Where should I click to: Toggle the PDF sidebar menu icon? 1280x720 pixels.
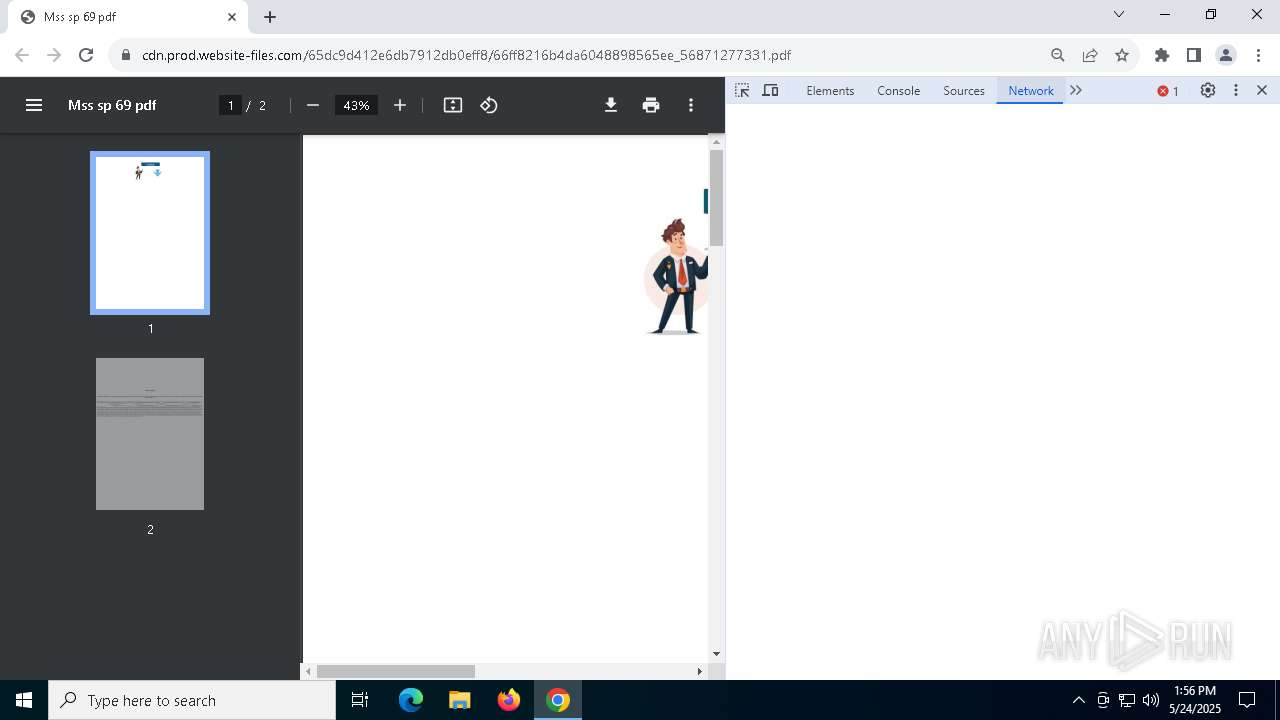(x=34, y=105)
